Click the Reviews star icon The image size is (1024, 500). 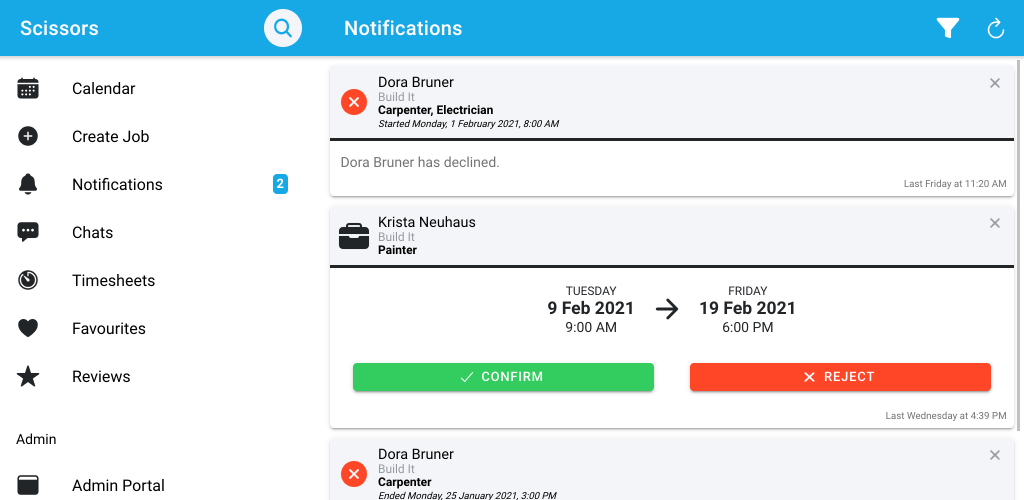coord(28,377)
